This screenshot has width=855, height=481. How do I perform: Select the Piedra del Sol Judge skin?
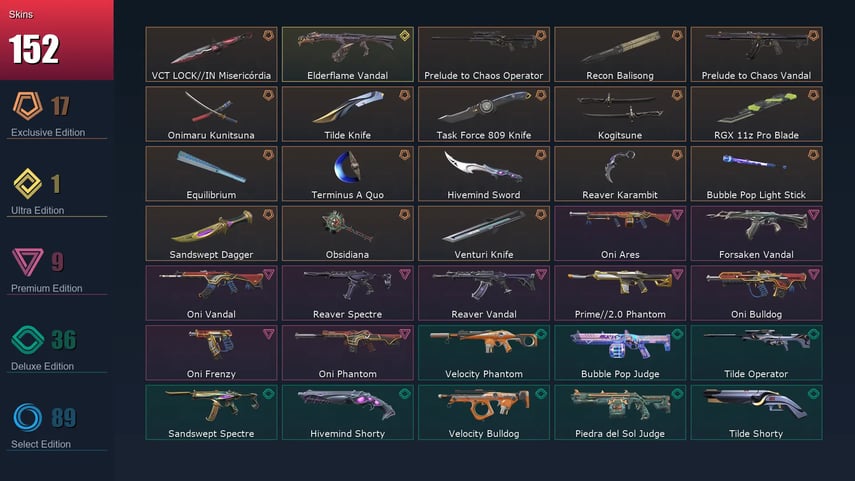[621, 413]
